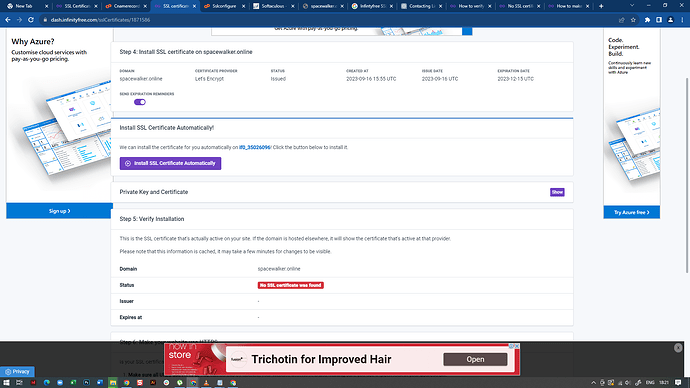Switch to Infinityfree SSL Google tab
The image size is (690, 388).
tap(372, 6)
